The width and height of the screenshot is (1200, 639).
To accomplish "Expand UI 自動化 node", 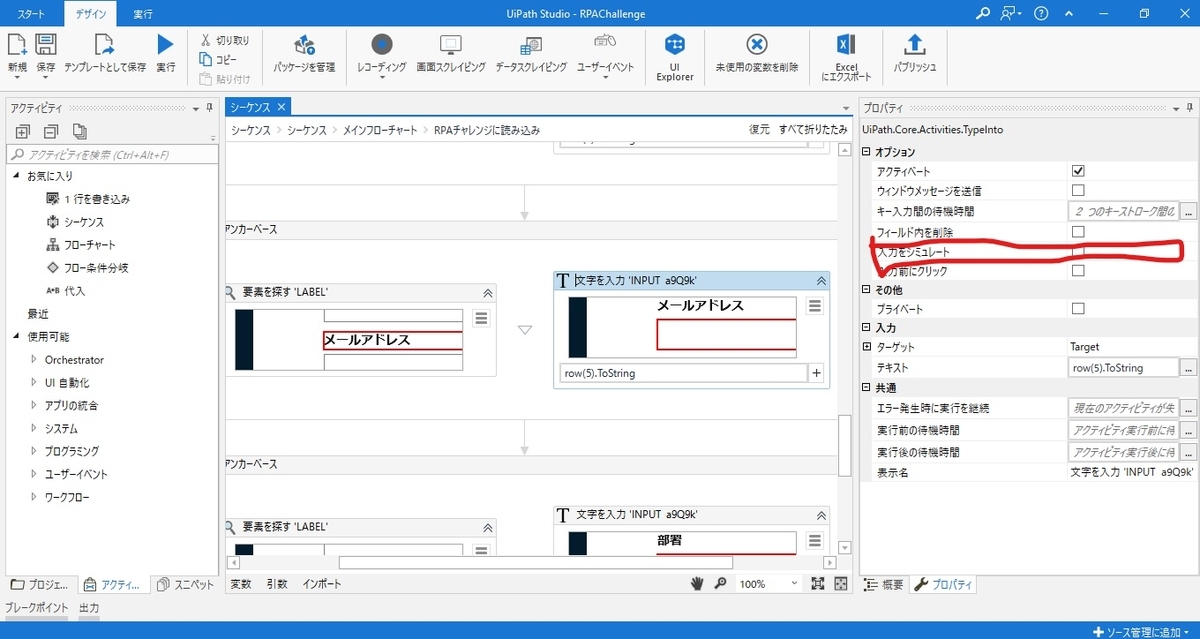I will pyautogui.click(x=33, y=382).
